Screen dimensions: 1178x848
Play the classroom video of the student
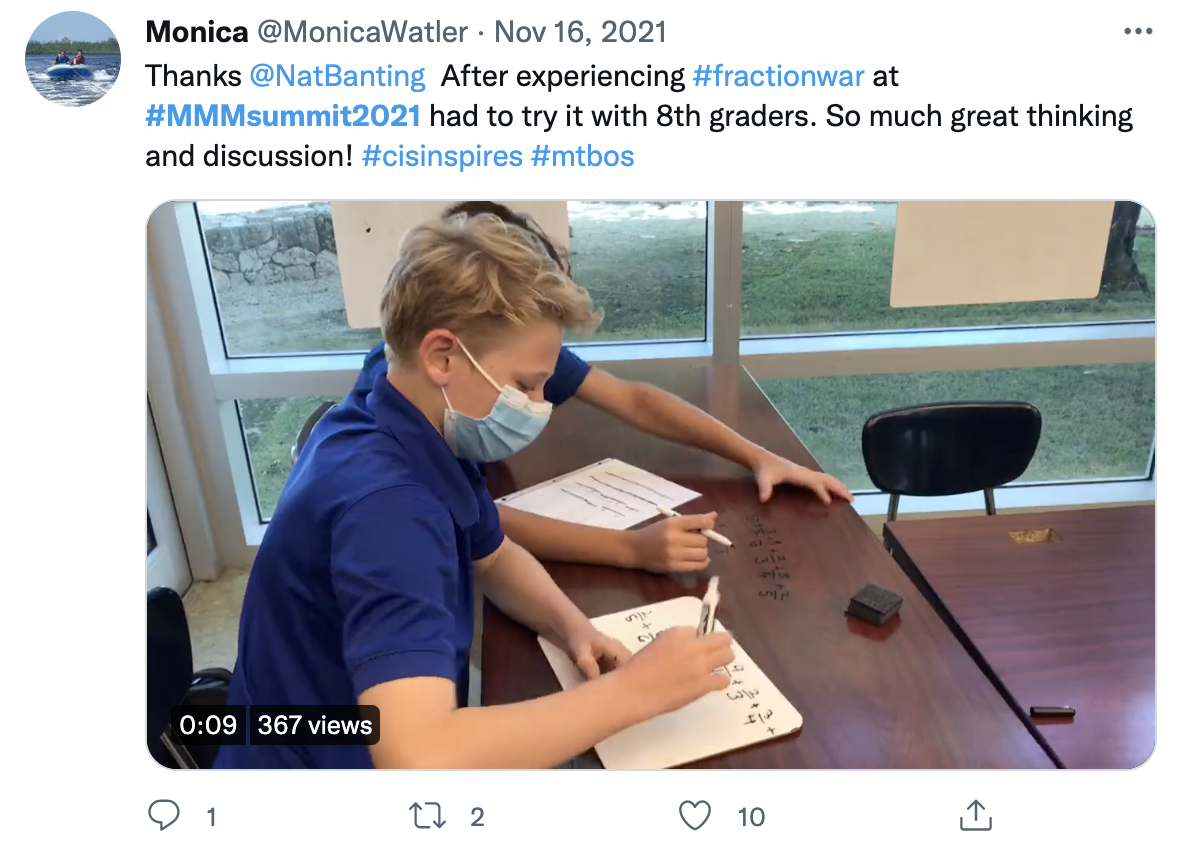[x=650, y=485]
